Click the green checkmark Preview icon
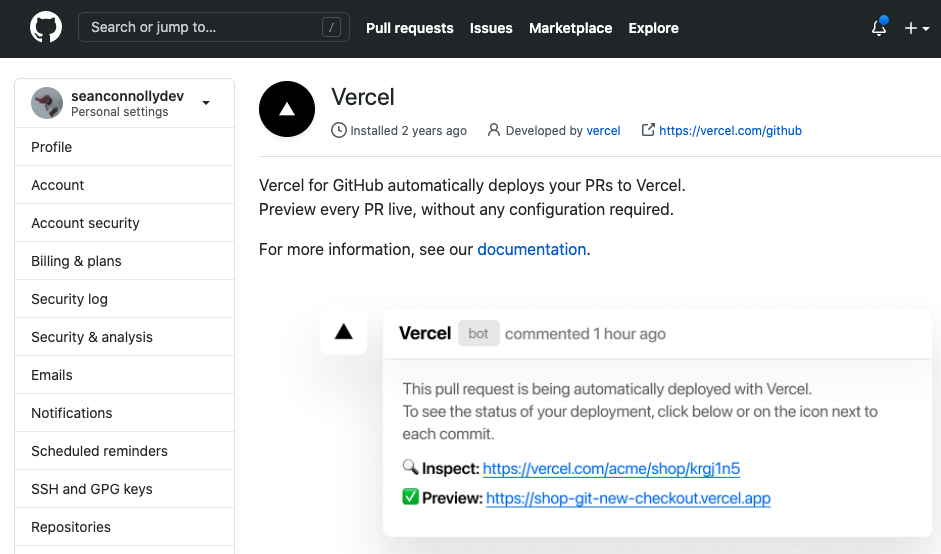The image size is (941, 554). [x=410, y=497]
